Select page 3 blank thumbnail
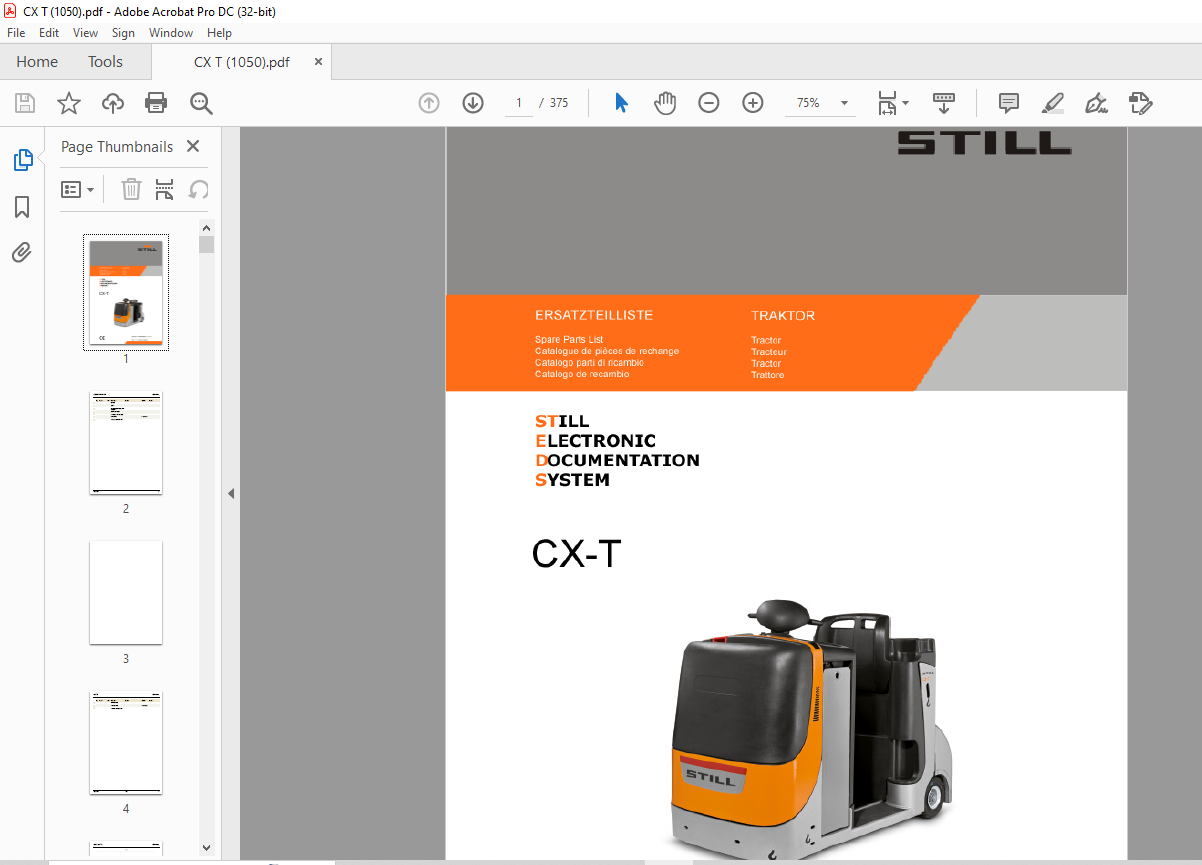The height and width of the screenshot is (865, 1202). 126,593
